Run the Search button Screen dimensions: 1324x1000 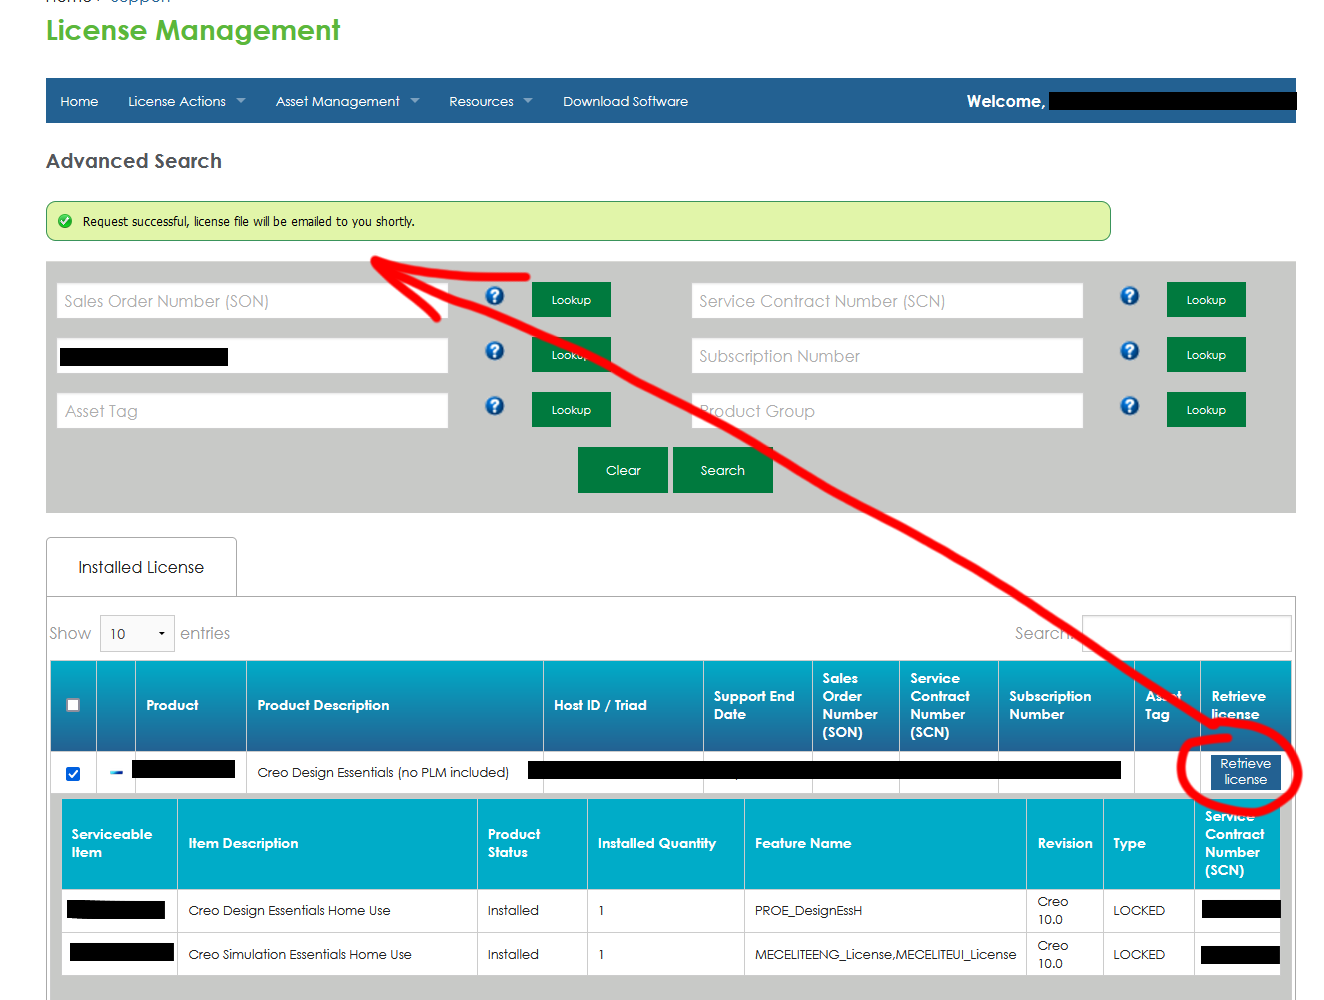(x=723, y=470)
